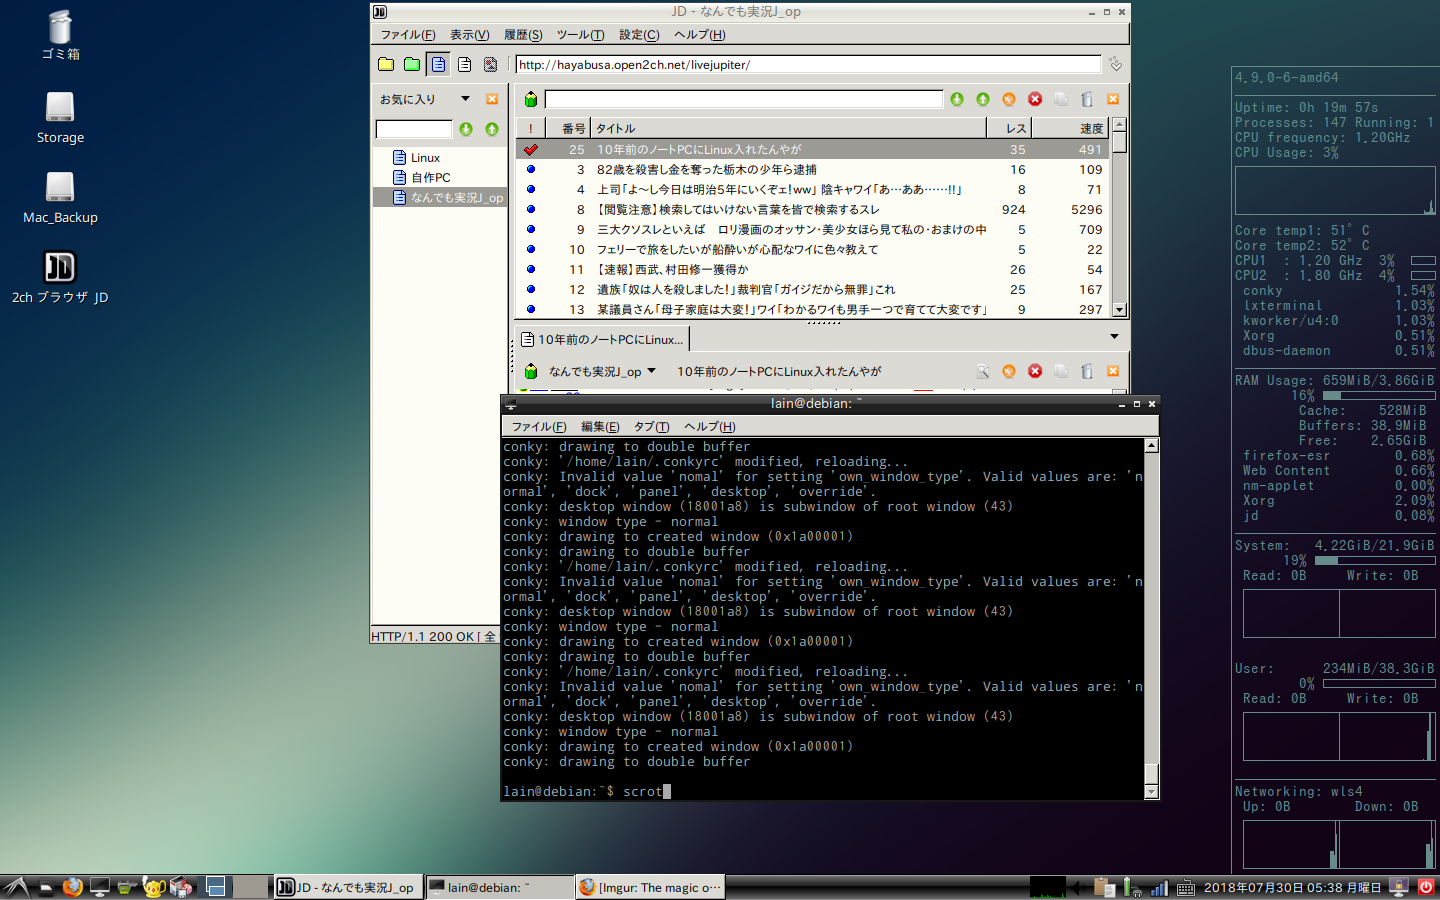The image size is (1440, 900).
Task: Open the Storage drive desktop icon
Action: tap(60, 117)
